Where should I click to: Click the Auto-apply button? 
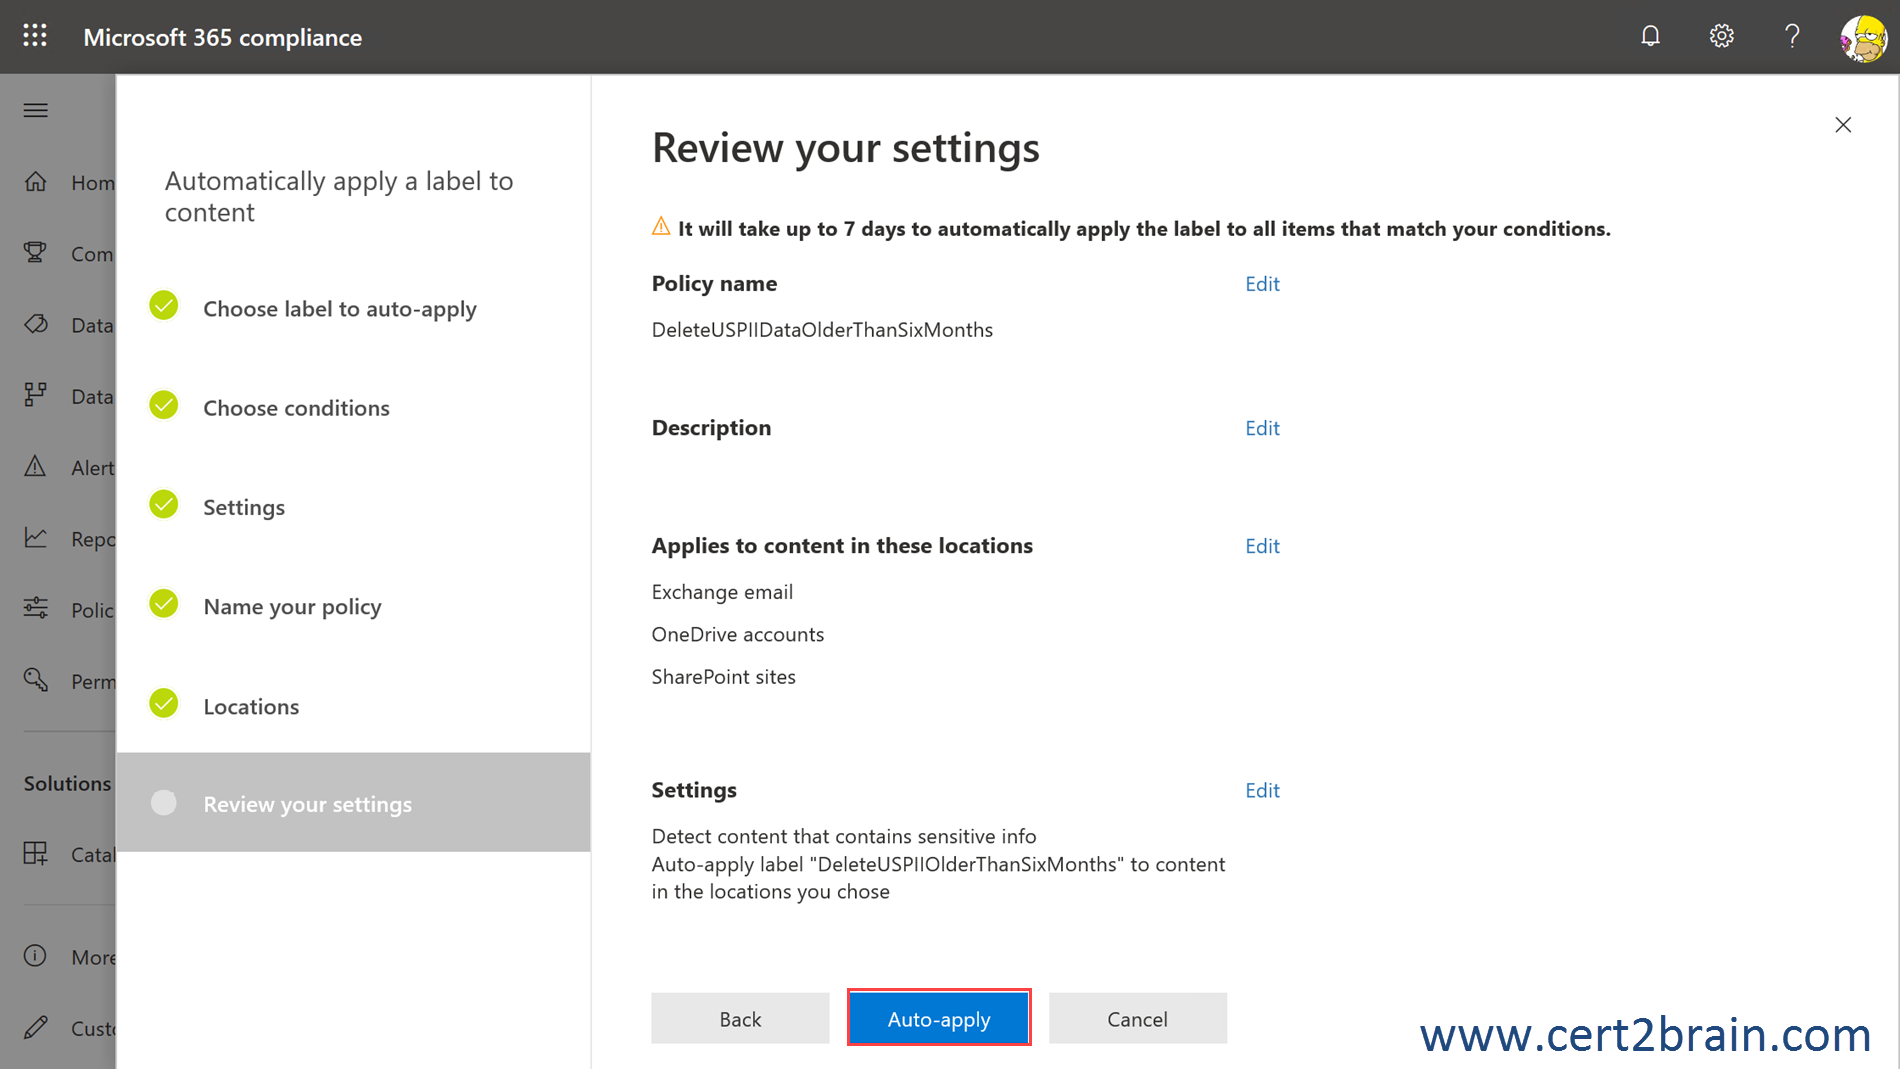[939, 1018]
